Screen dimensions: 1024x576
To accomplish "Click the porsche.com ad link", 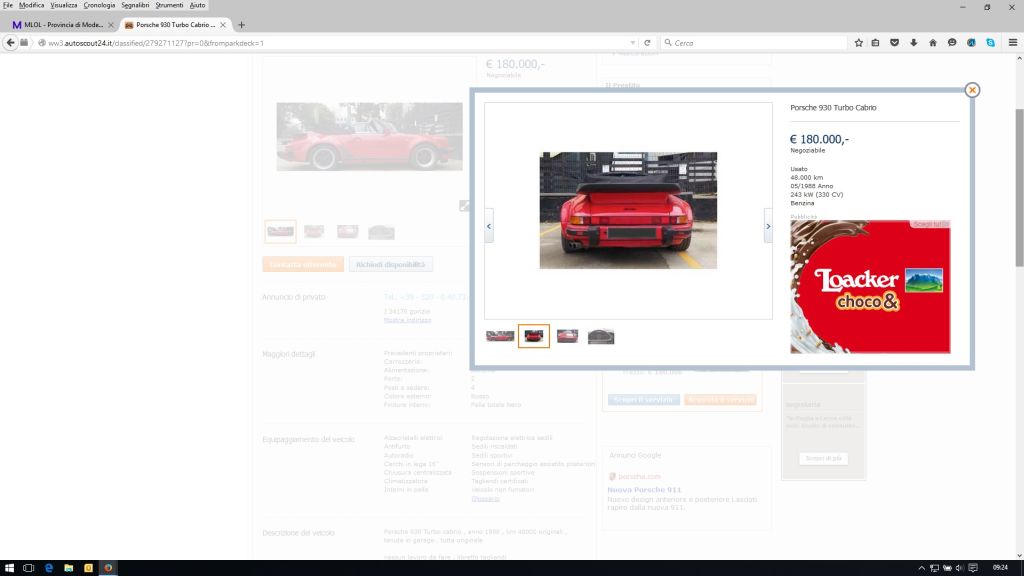I will (639, 477).
